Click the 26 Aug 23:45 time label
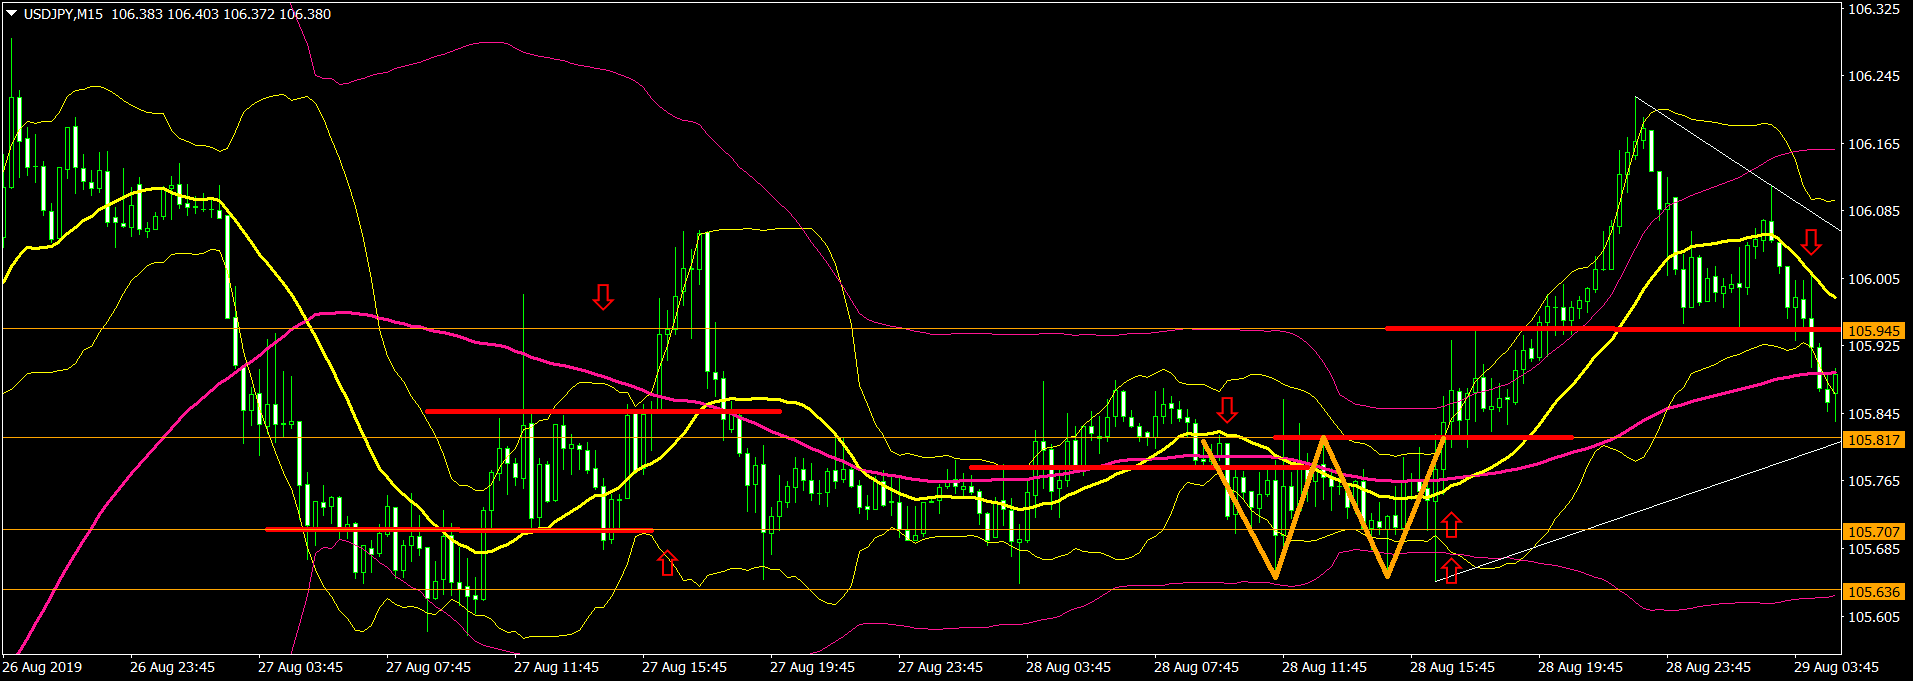Image resolution: width=1913 pixels, height=681 pixels. point(172,667)
